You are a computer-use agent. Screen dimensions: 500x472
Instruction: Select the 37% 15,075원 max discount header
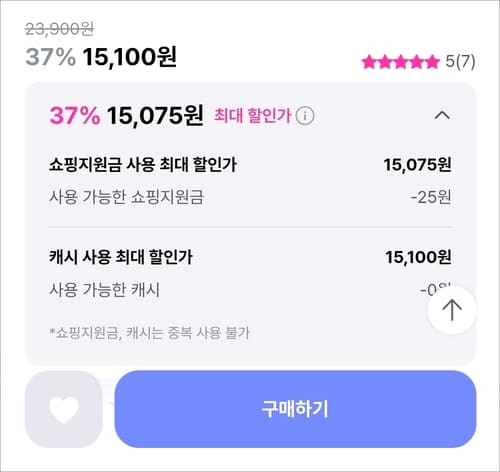click(126, 116)
